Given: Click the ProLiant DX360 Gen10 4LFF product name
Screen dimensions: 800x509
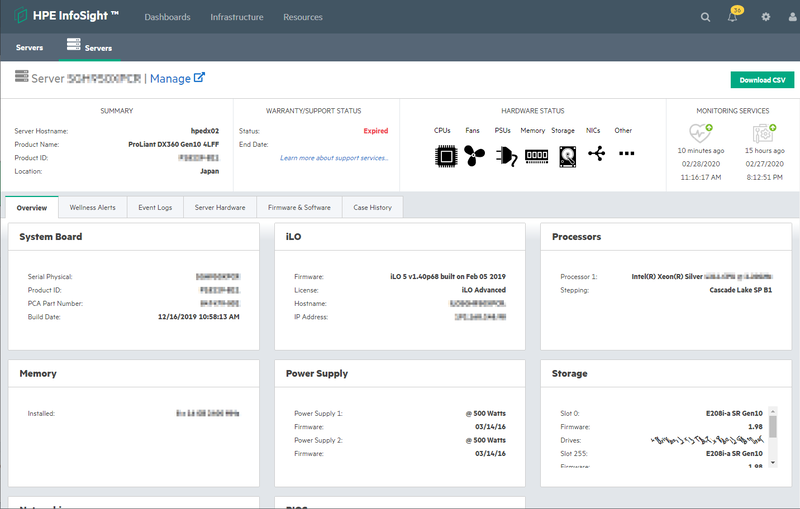Looking at the screenshot, I should click(173, 144).
